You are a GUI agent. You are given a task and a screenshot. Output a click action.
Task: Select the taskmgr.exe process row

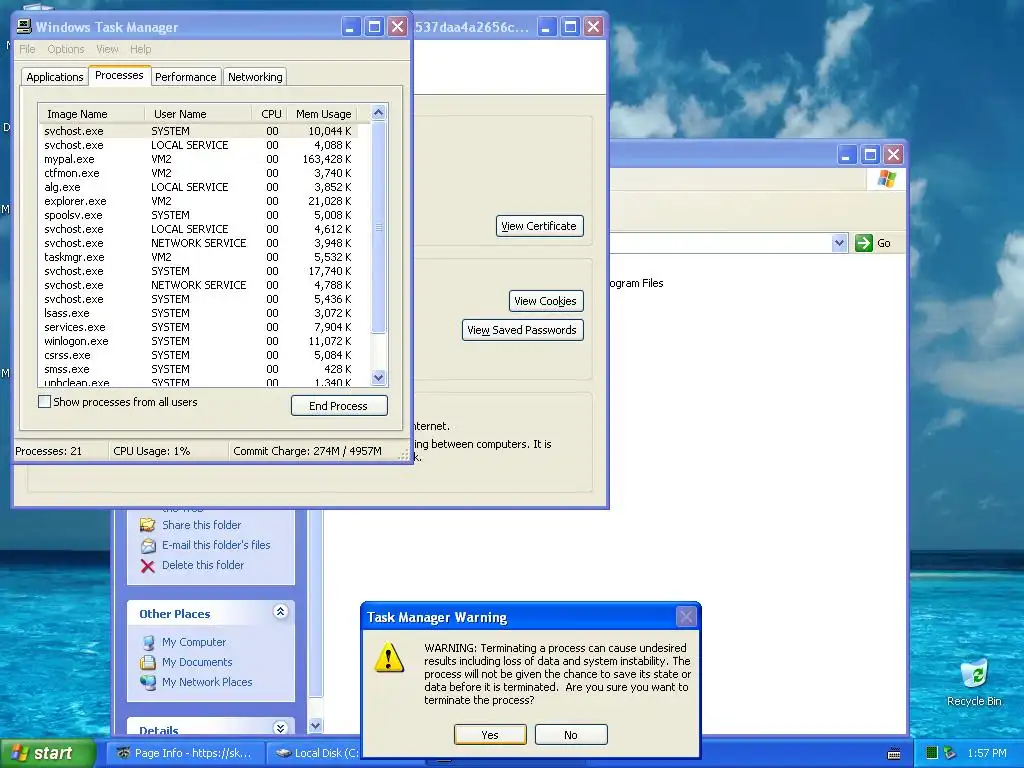(x=199, y=257)
